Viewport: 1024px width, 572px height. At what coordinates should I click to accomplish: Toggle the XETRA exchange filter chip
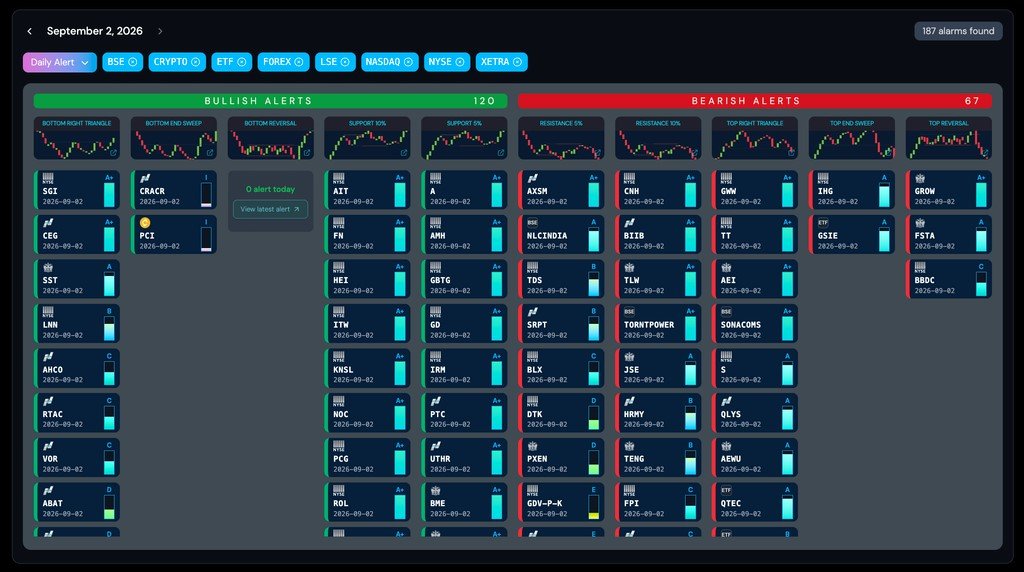click(502, 62)
